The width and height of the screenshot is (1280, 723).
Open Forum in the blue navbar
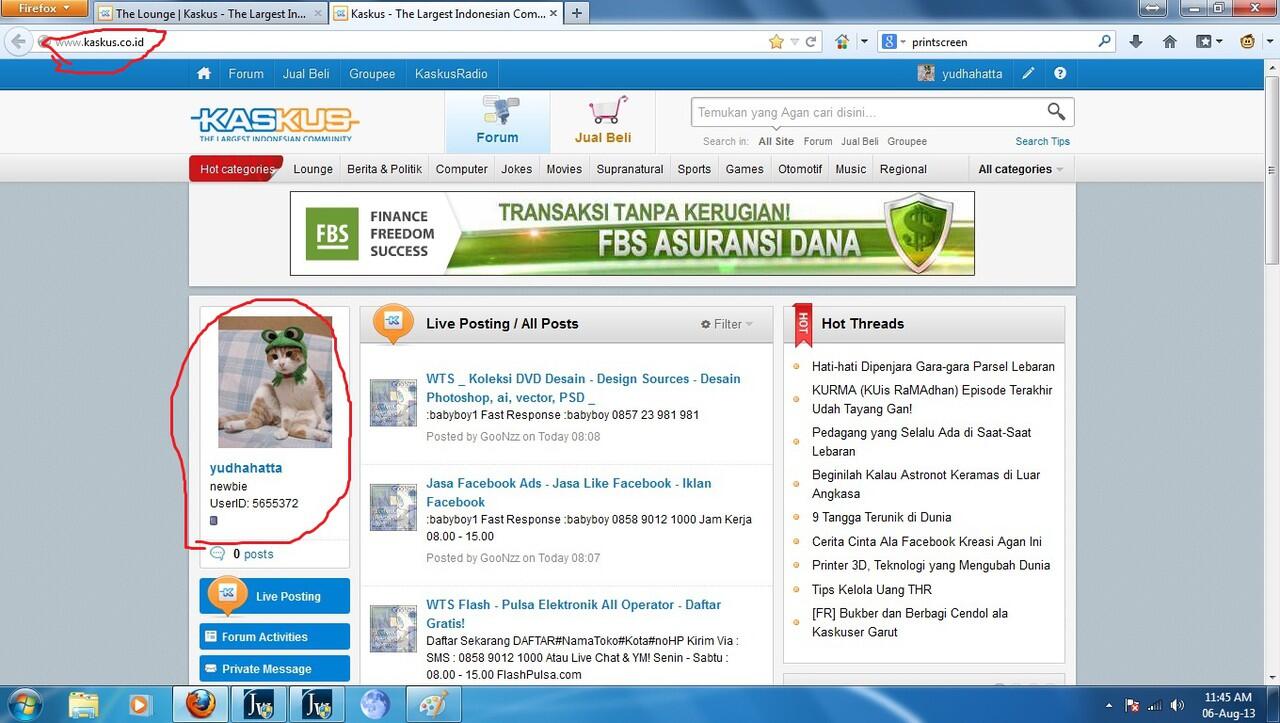coord(246,74)
